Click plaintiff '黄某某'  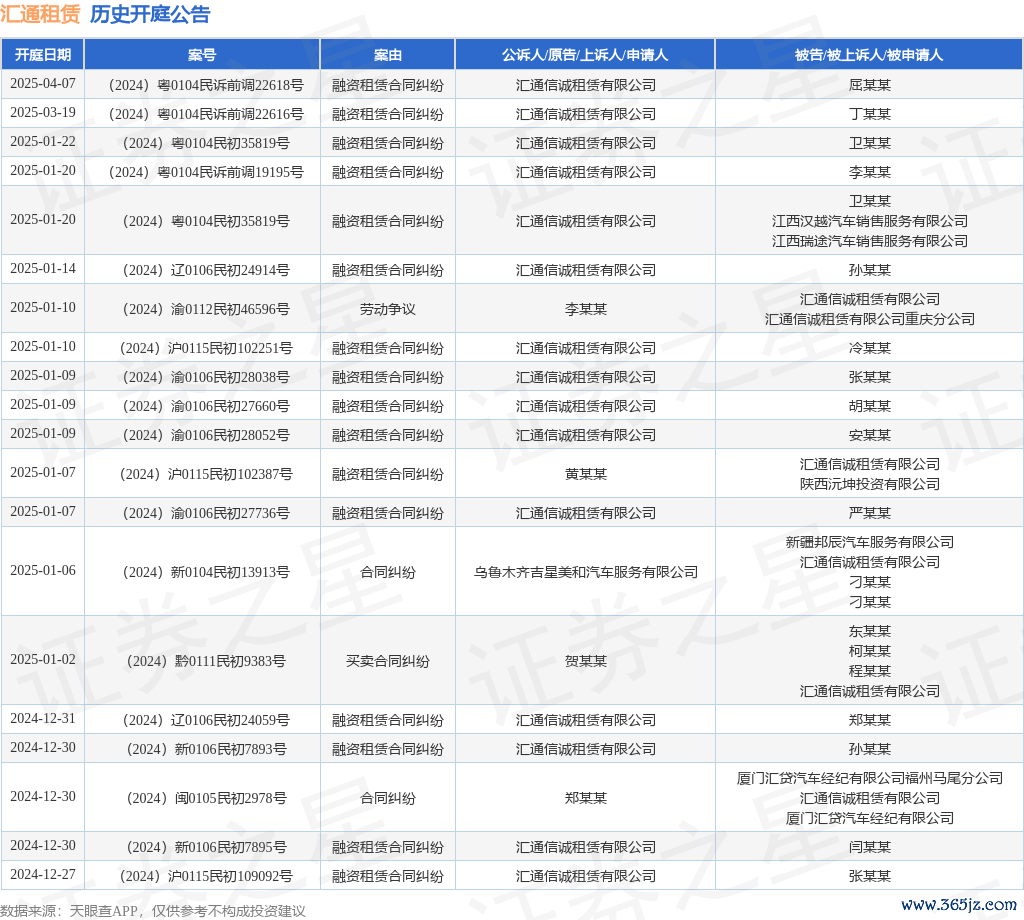pos(586,474)
